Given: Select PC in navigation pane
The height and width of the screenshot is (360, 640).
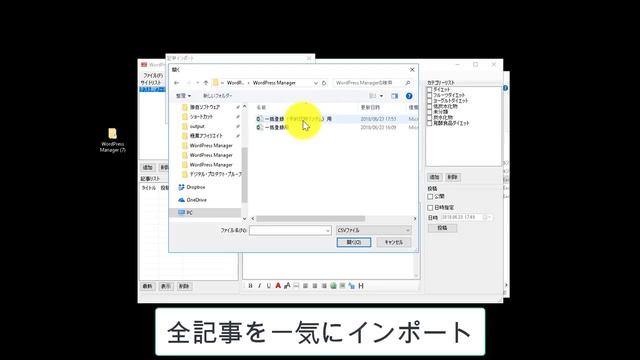Looking at the screenshot, I should pyautogui.click(x=189, y=213).
